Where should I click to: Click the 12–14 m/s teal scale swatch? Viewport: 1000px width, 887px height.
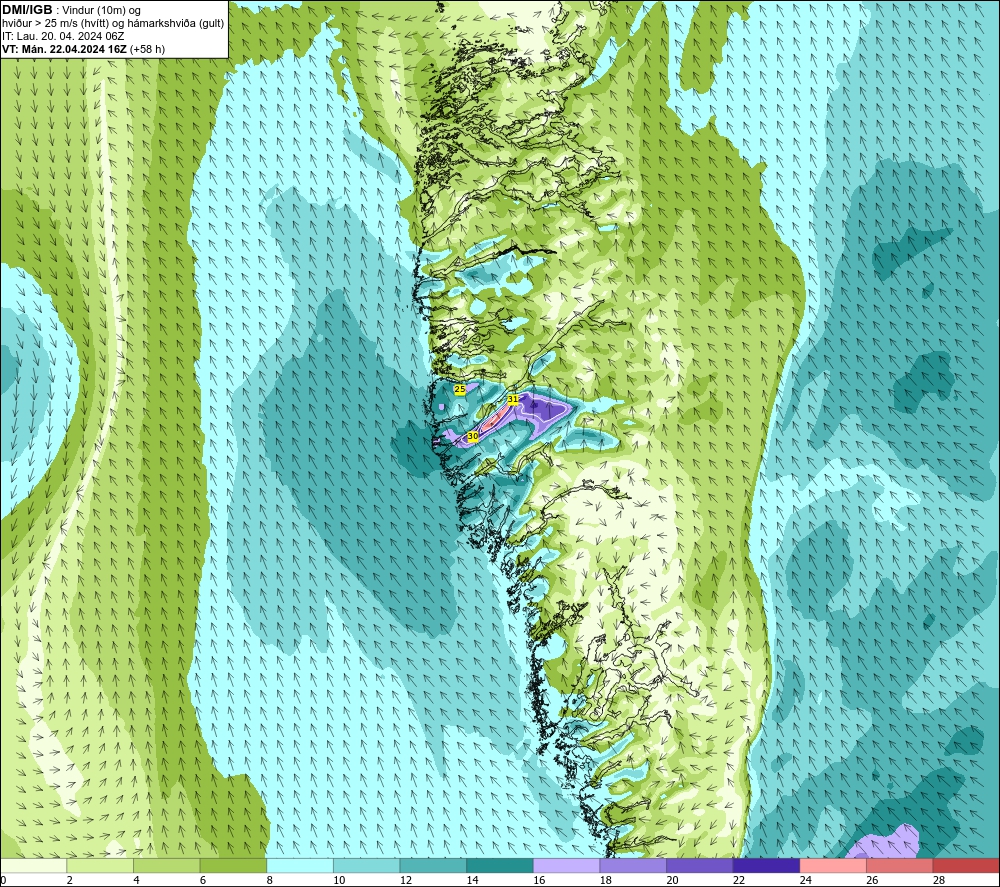(433, 866)
